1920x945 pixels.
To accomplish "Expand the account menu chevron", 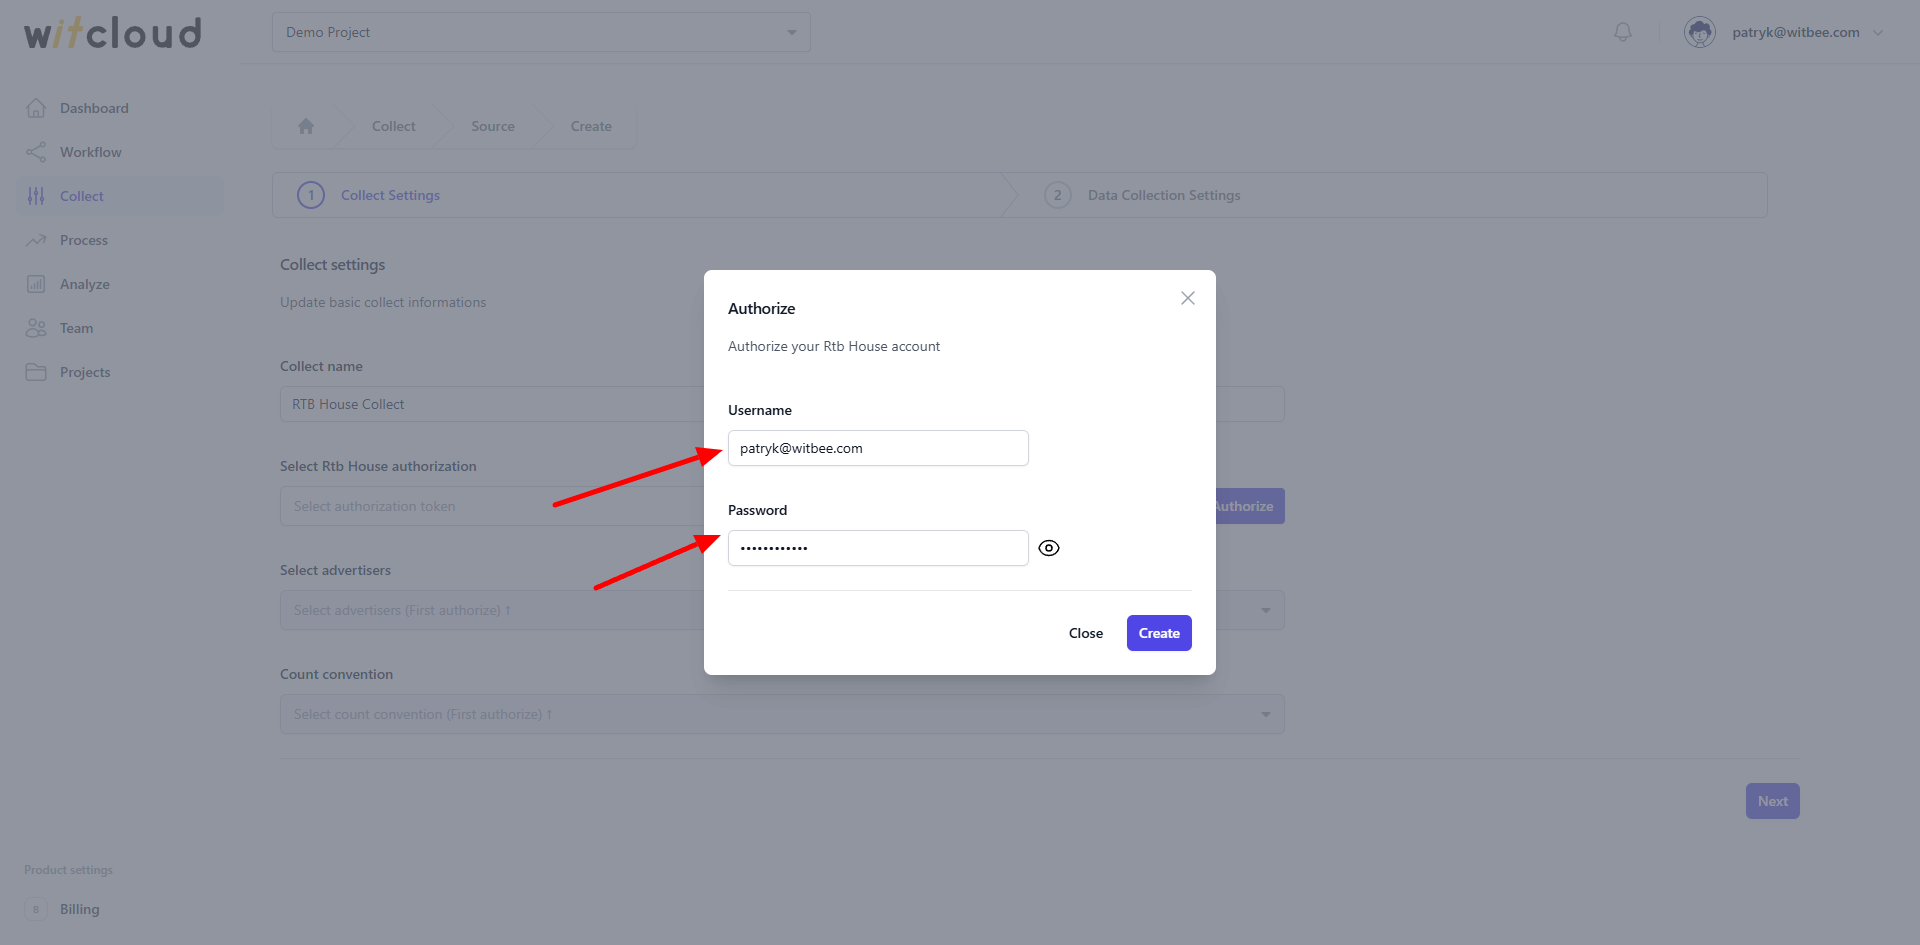I will tap(1878, 33).
